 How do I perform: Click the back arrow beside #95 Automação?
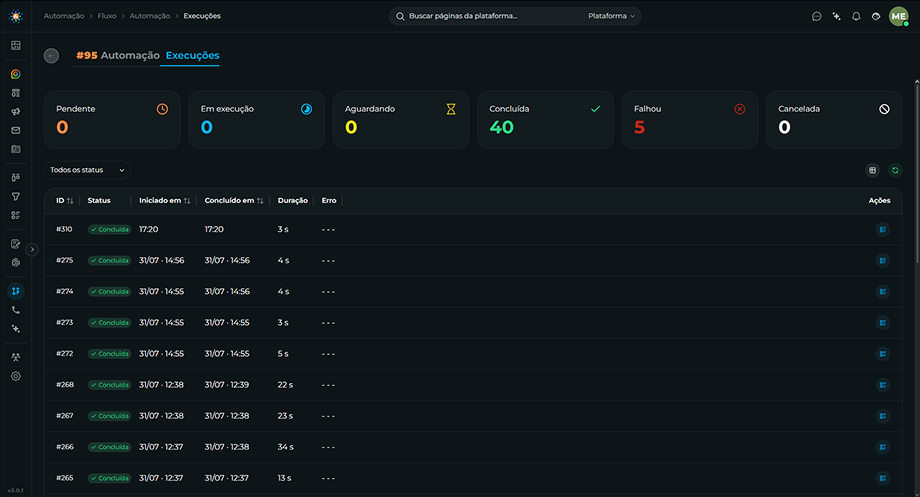pos(51,56)
